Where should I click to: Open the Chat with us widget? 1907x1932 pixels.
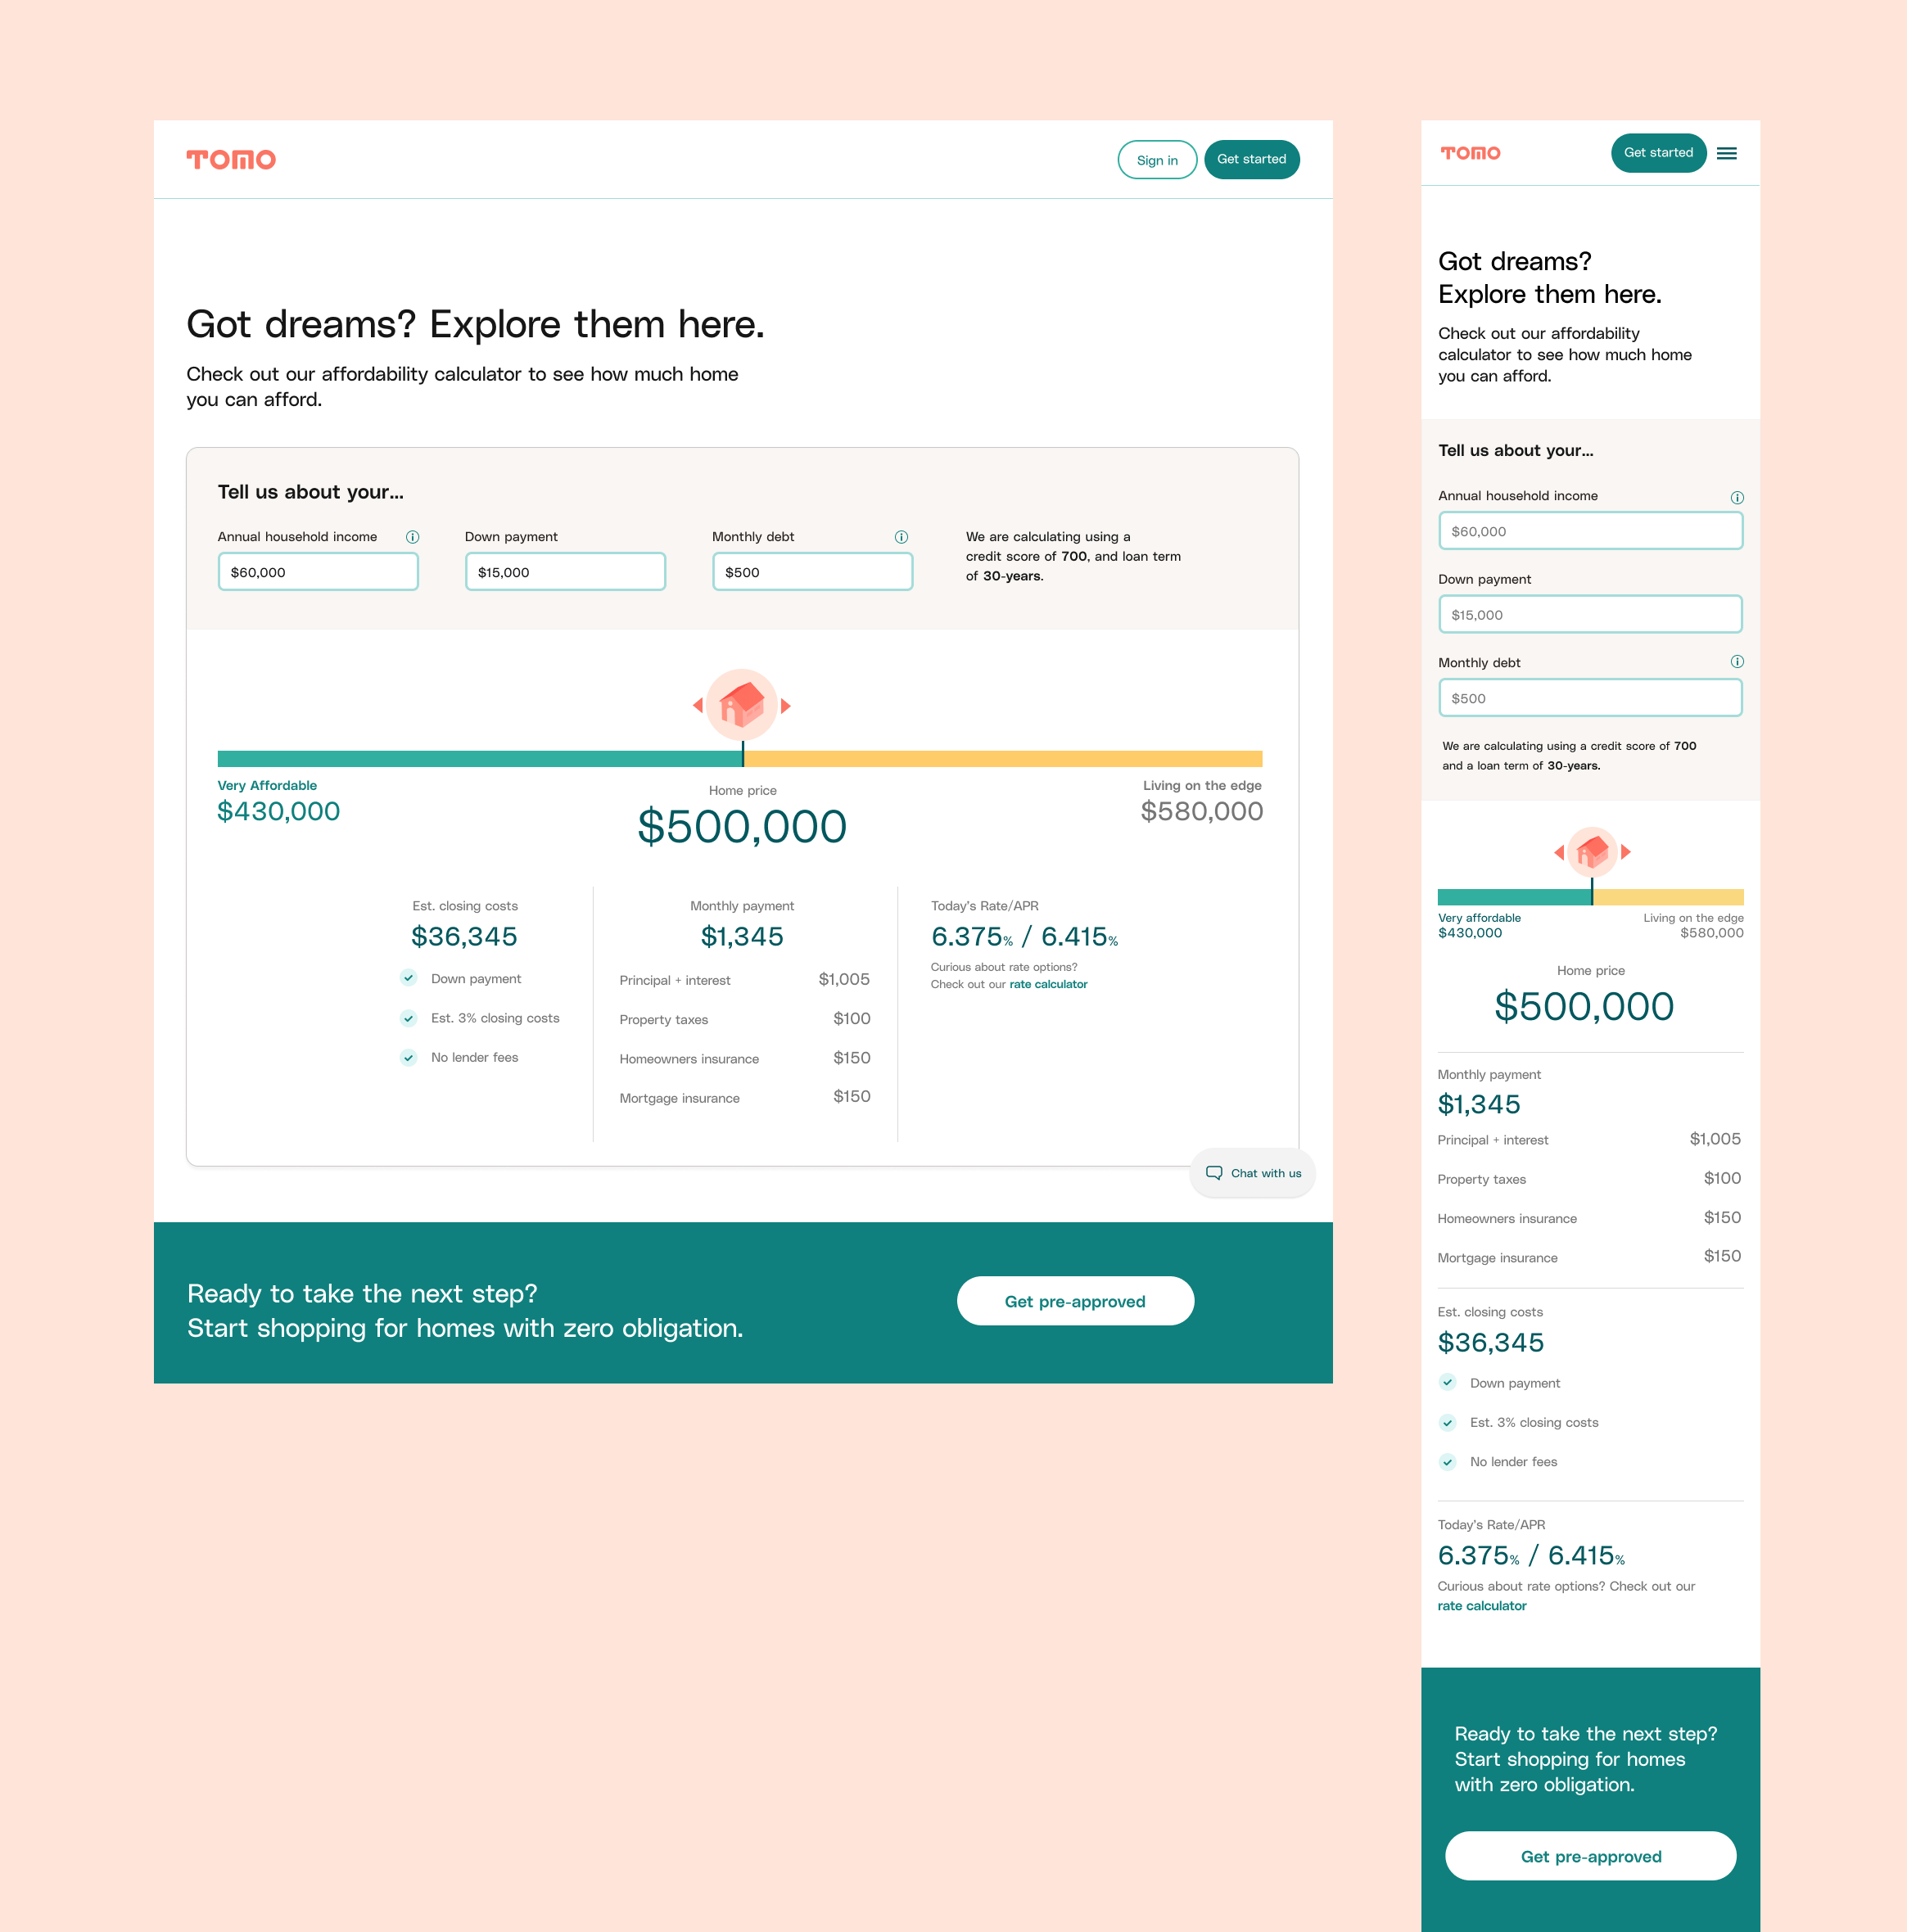(1253, 1173)
